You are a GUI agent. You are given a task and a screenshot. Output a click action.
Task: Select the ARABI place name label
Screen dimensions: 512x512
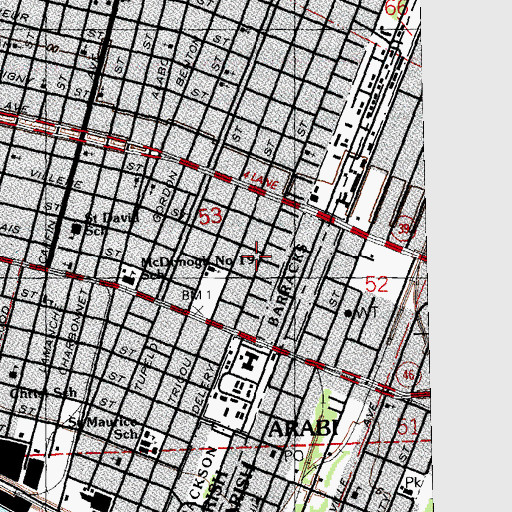tap(304, 428)
